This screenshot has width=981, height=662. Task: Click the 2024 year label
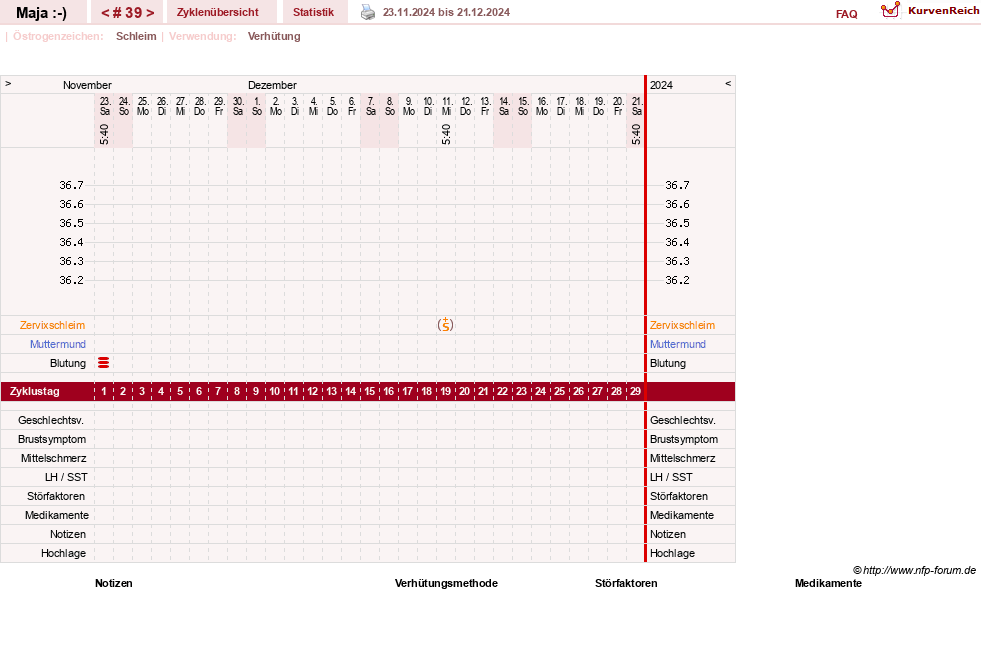[661, 85]
